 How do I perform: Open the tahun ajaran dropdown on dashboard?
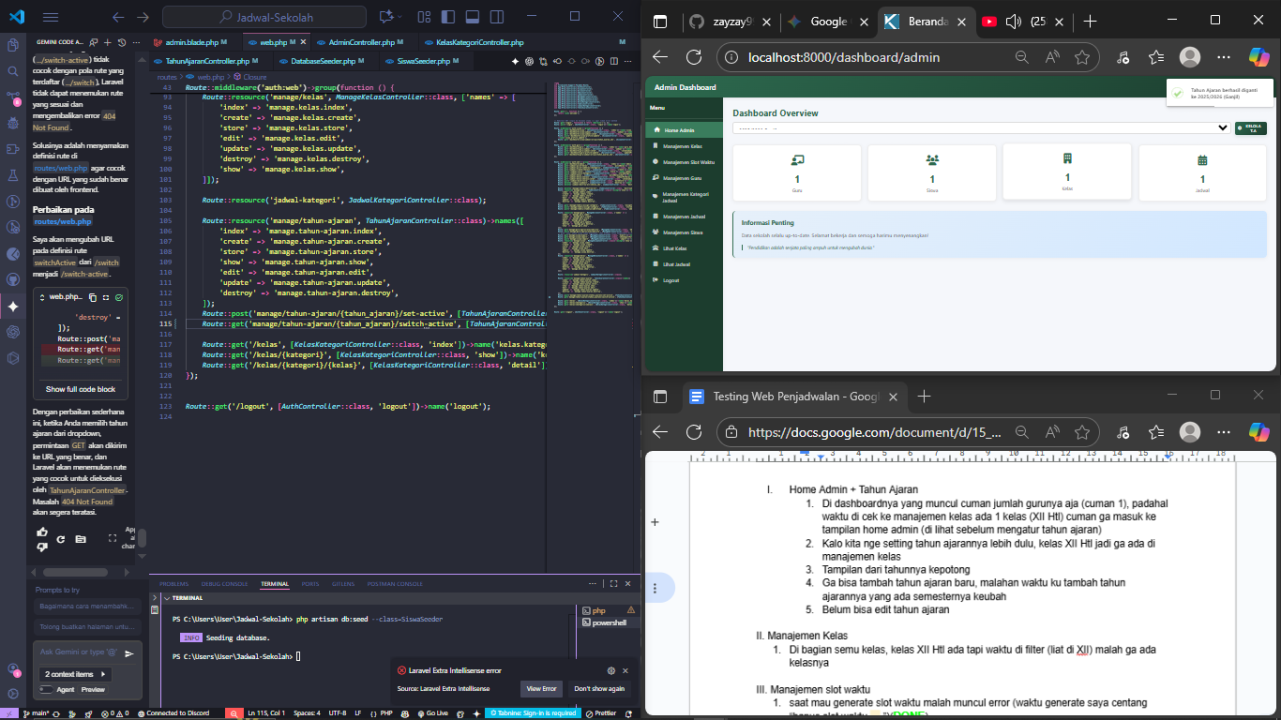click(x=980, y=128)
